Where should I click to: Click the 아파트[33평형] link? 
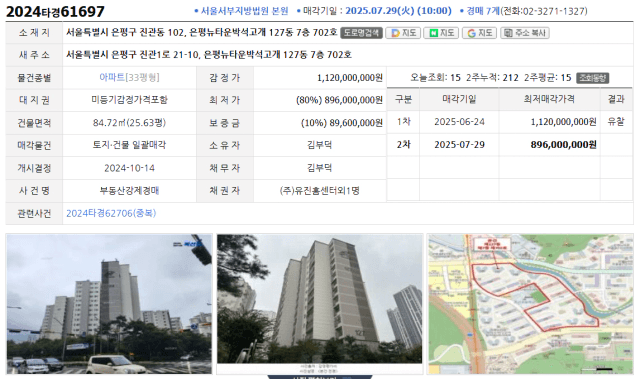pyautogui.click(x=129, y=78)
